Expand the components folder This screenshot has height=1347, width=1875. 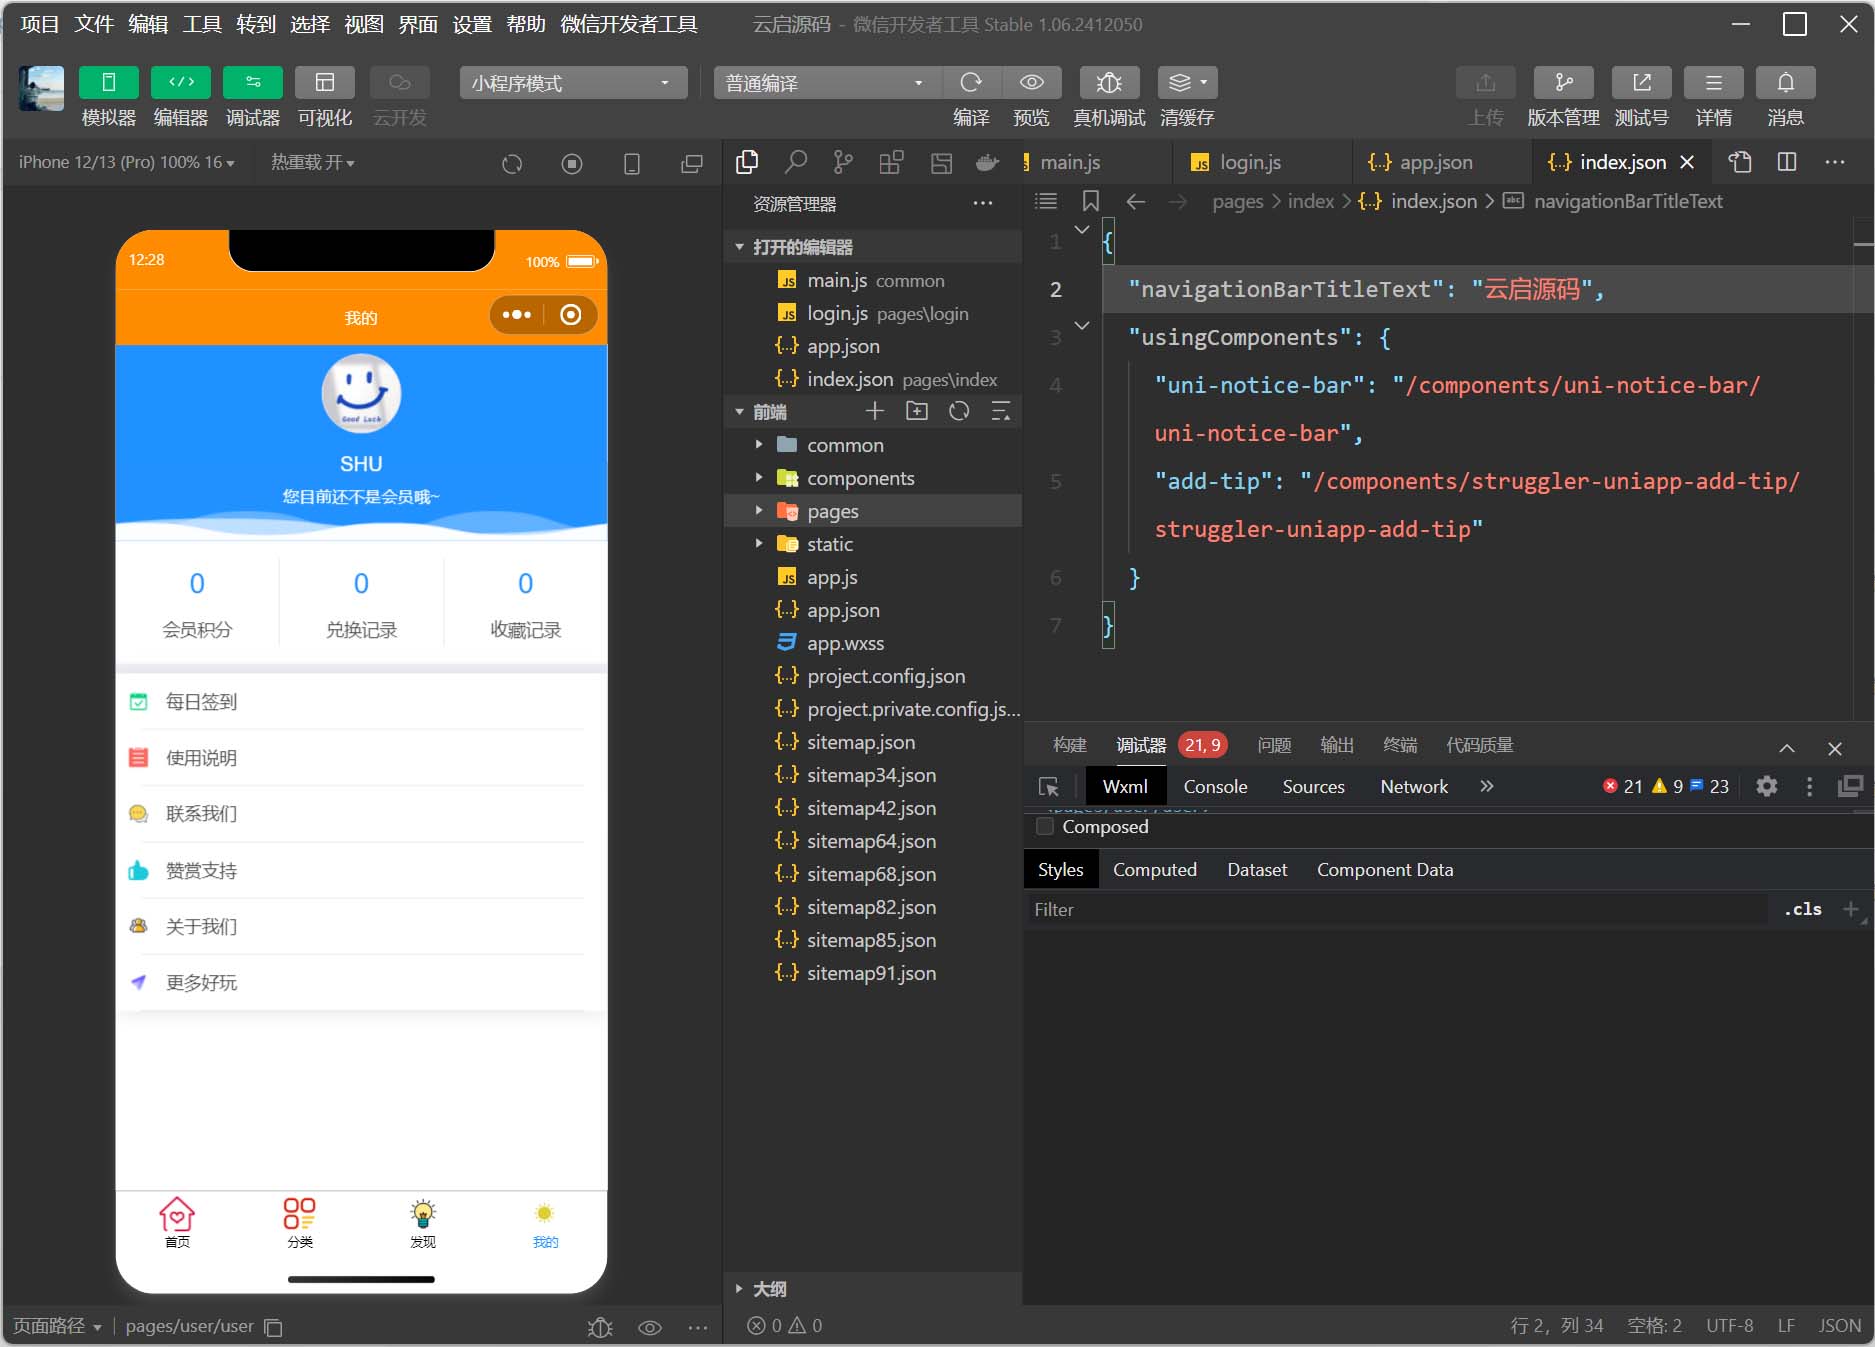coord(860,479)
